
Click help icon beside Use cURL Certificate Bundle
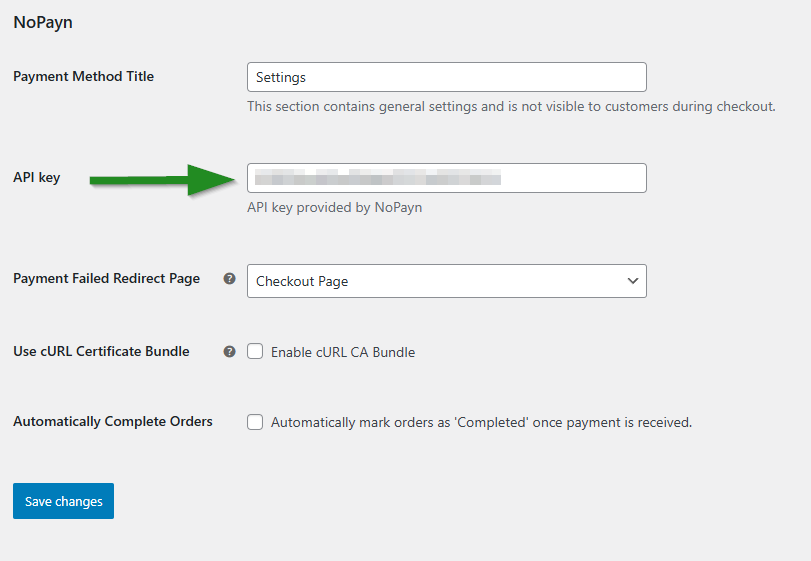coord(229,352)
